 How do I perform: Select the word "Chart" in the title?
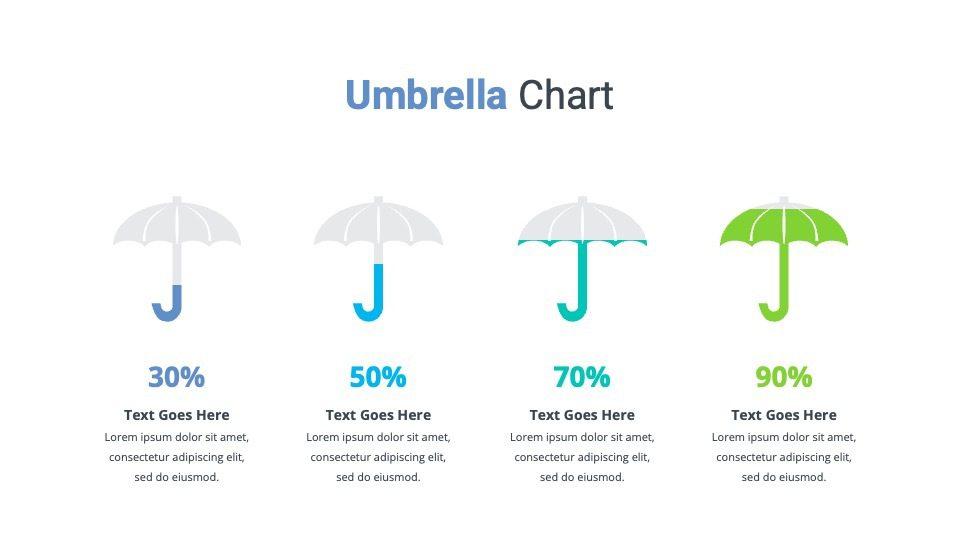click(x=565, y=96)
